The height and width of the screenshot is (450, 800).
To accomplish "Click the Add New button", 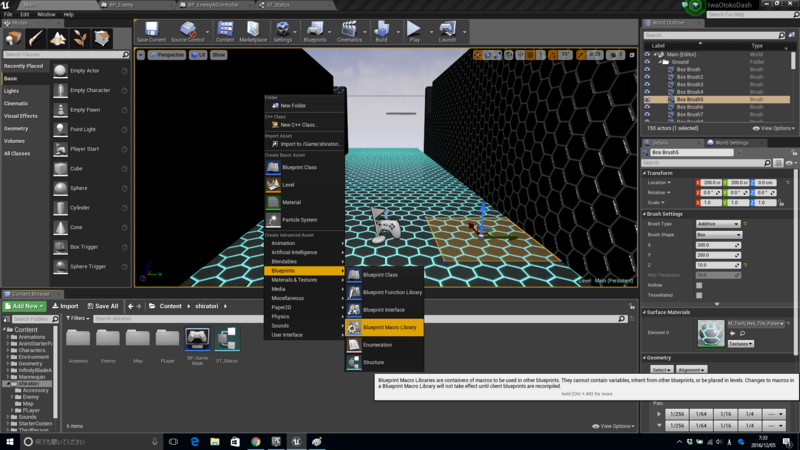I will click(24, 306).
